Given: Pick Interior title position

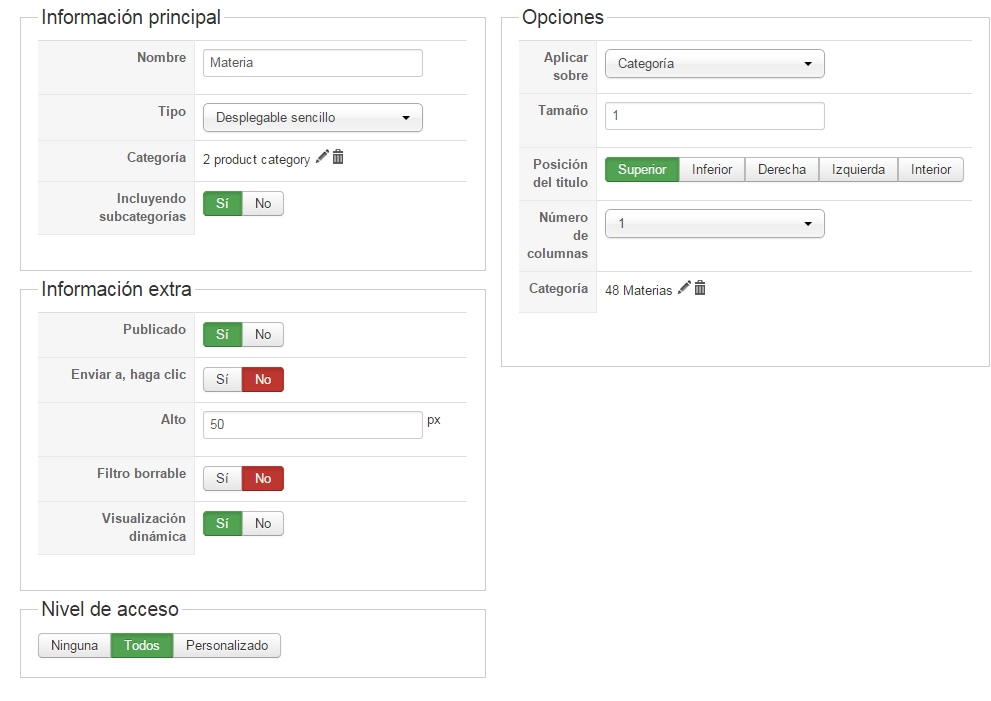Looking at the screenshot, I should pos(931,169).
